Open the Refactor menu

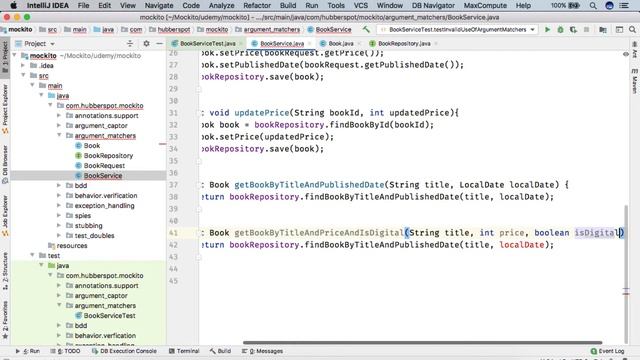point(257,5)
